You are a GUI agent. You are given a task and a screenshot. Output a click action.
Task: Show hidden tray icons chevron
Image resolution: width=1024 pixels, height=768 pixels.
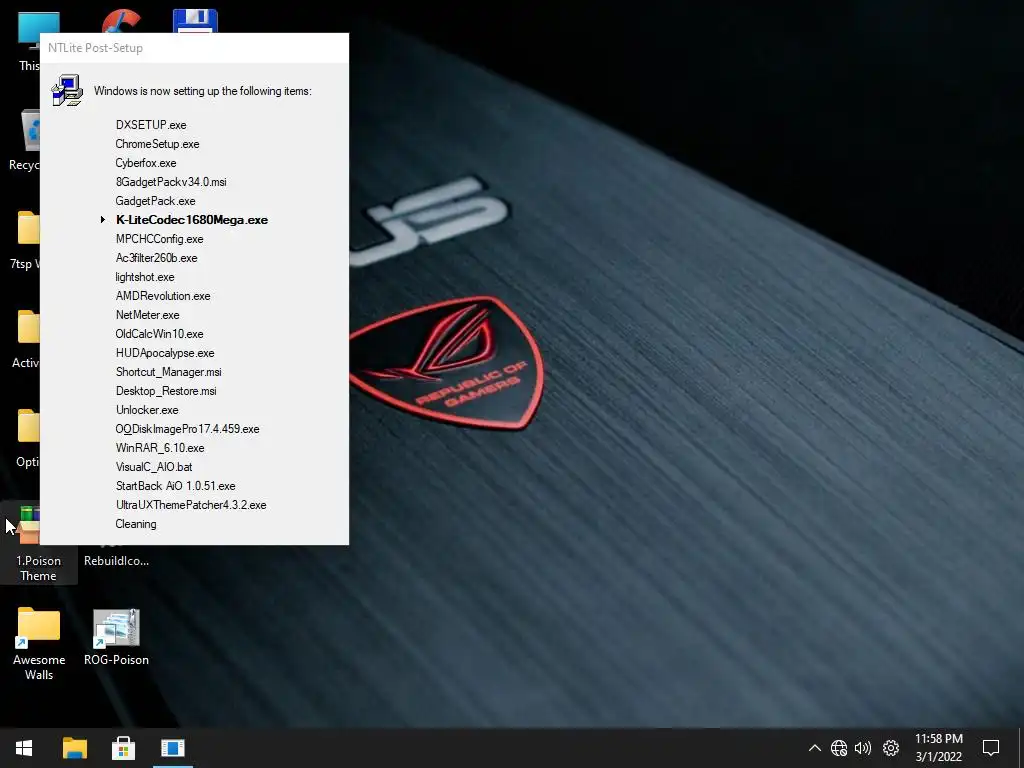[x=814, y=748]
